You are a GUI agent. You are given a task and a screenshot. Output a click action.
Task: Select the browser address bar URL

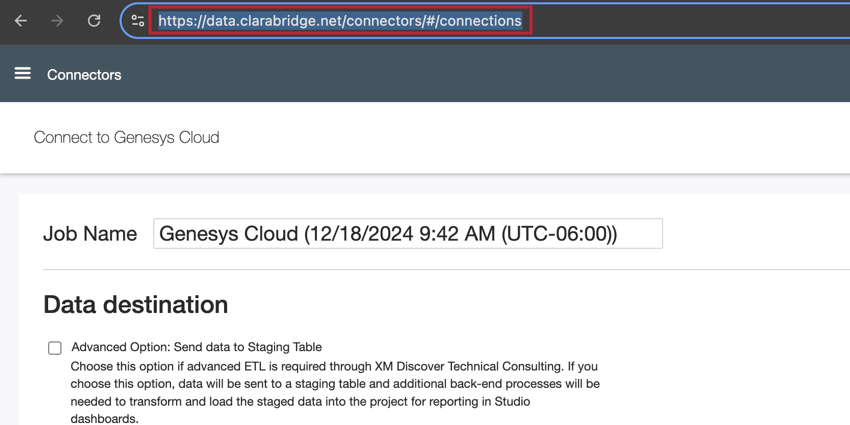pyautogui.click(x=340, y=20)
